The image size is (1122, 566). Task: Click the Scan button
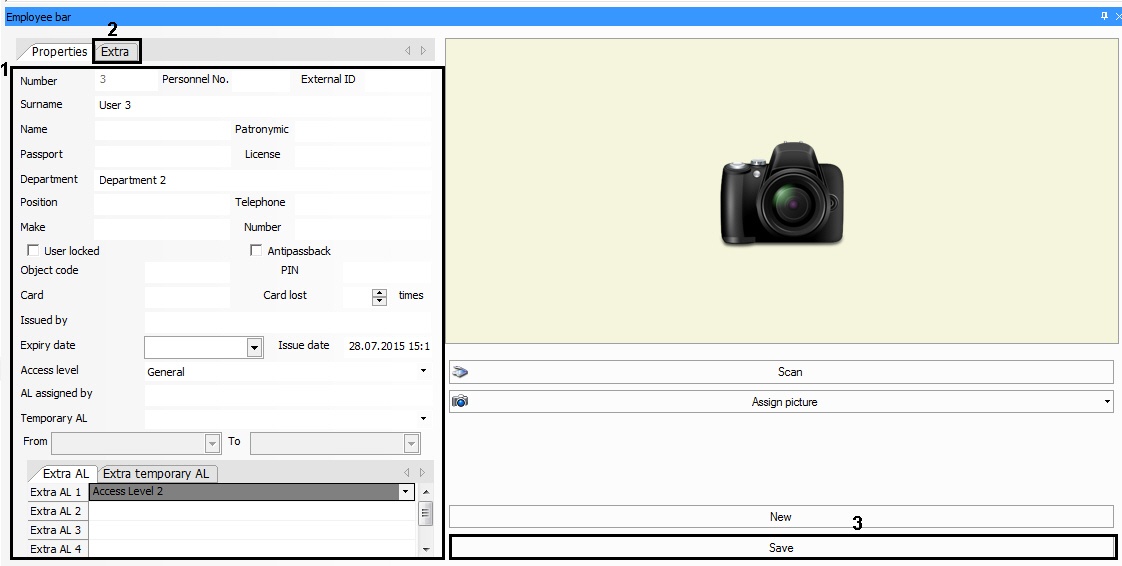(781, 372)
